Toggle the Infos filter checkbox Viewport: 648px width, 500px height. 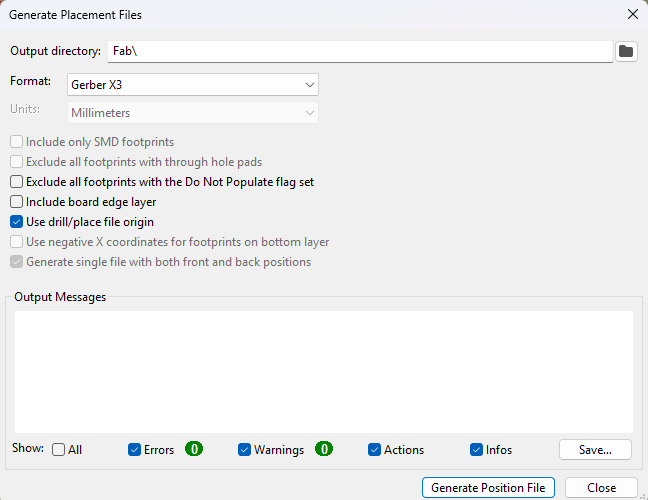[x=476, y=450]
